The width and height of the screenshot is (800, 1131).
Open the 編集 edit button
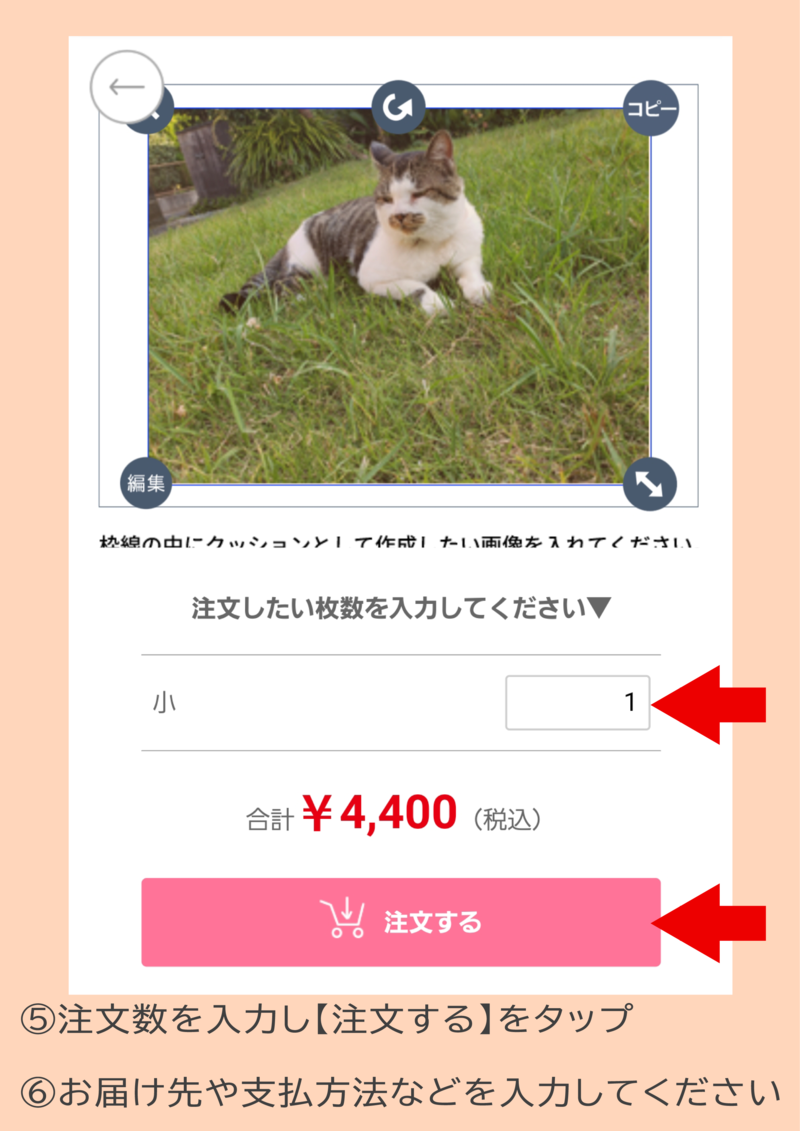pos(146,483)
